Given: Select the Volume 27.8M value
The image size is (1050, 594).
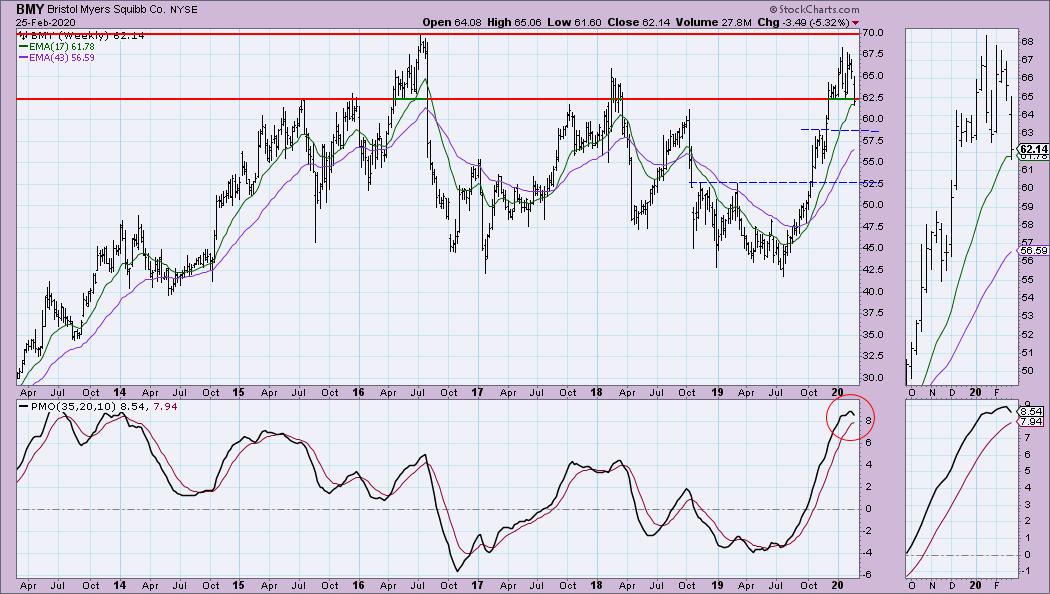Looking at the screenshot, I should (x=714, y=22).
